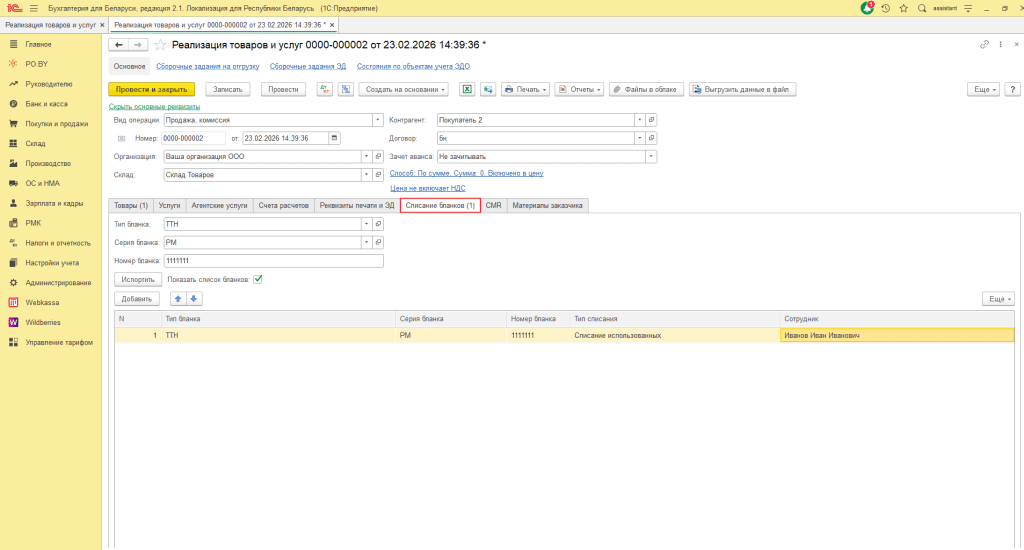This screenshot has height=550, width=1024.
Task: Uncheck 'Показать список бланков' checkbox
Action: 258,279
